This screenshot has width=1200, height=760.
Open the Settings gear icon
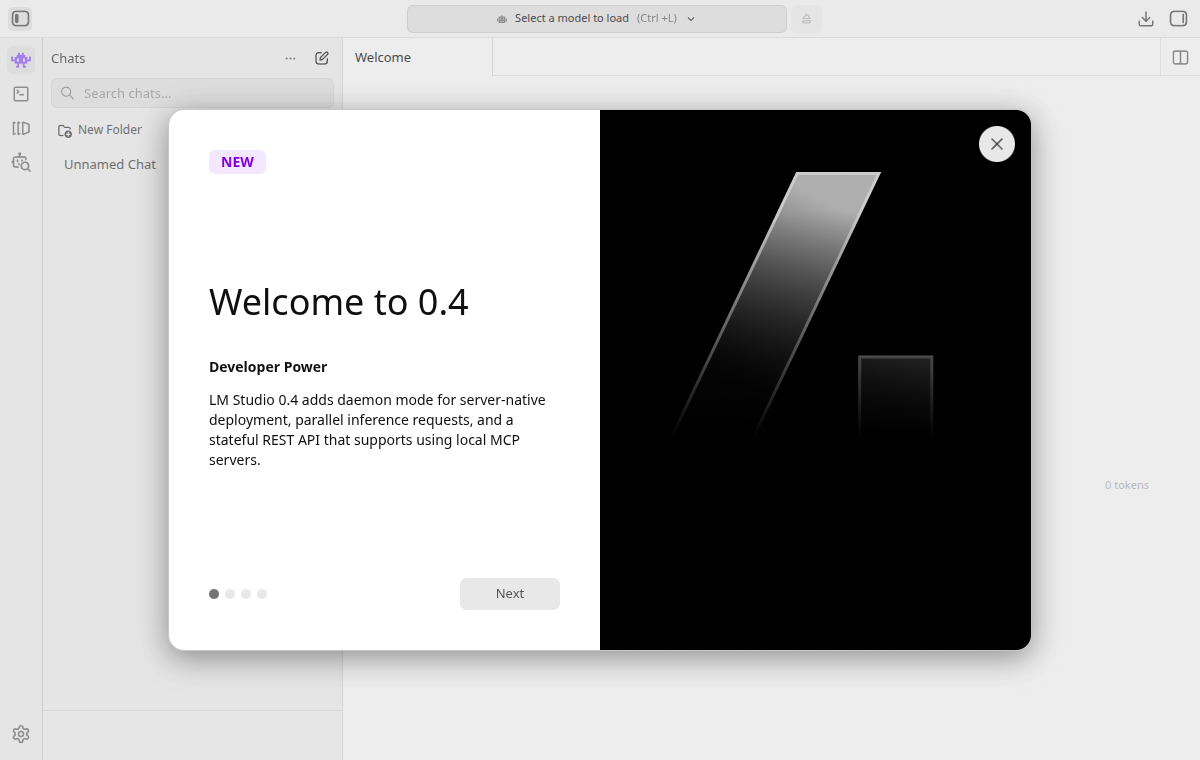click(x=21, y=734)
